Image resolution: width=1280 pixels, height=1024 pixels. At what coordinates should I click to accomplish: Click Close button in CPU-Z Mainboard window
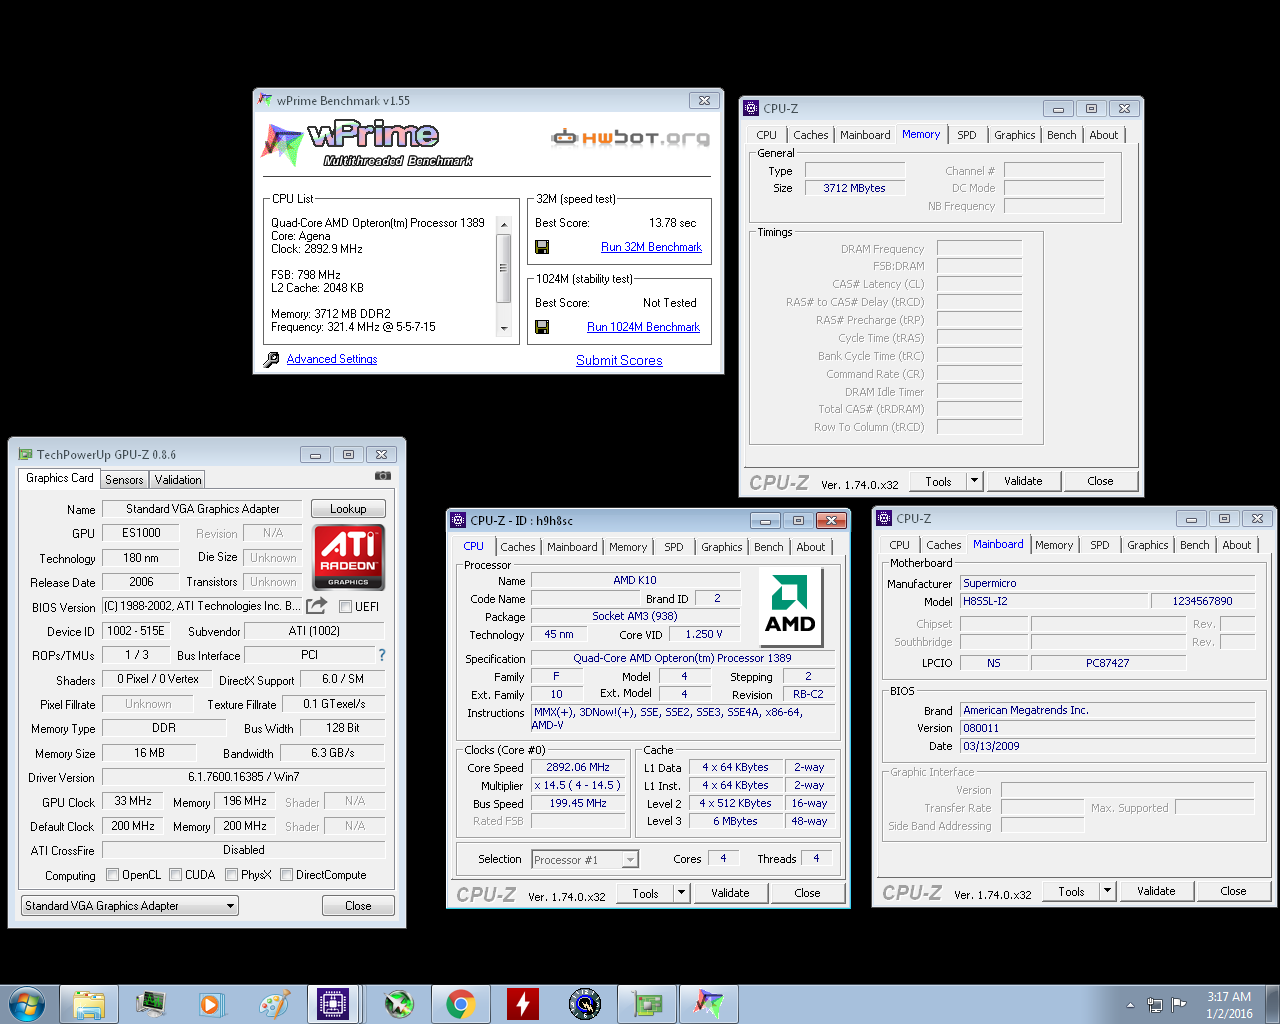point(1233,891)
